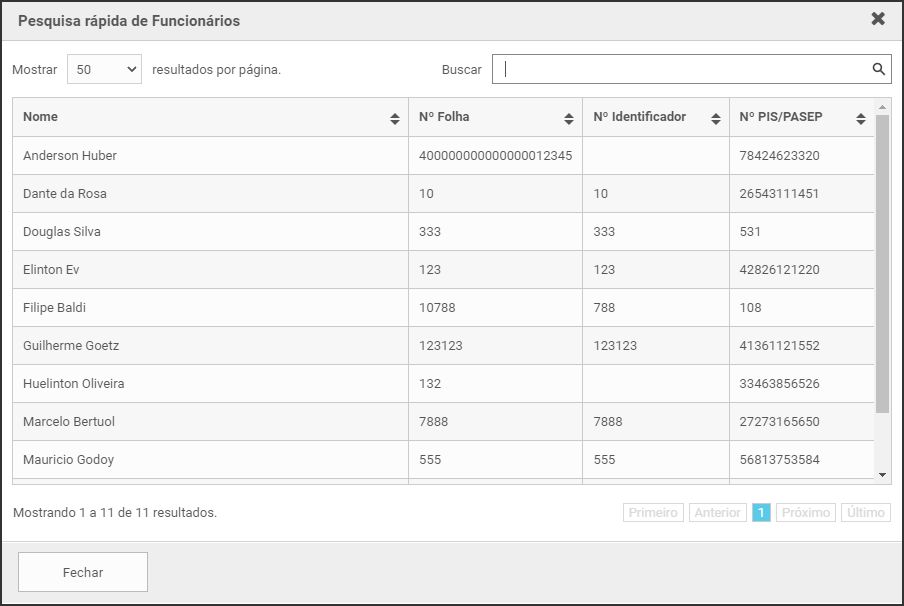The height and width of the screenshot is (606, 904).
Task: Open the results per page dropdown
Action: click(104, 70)
